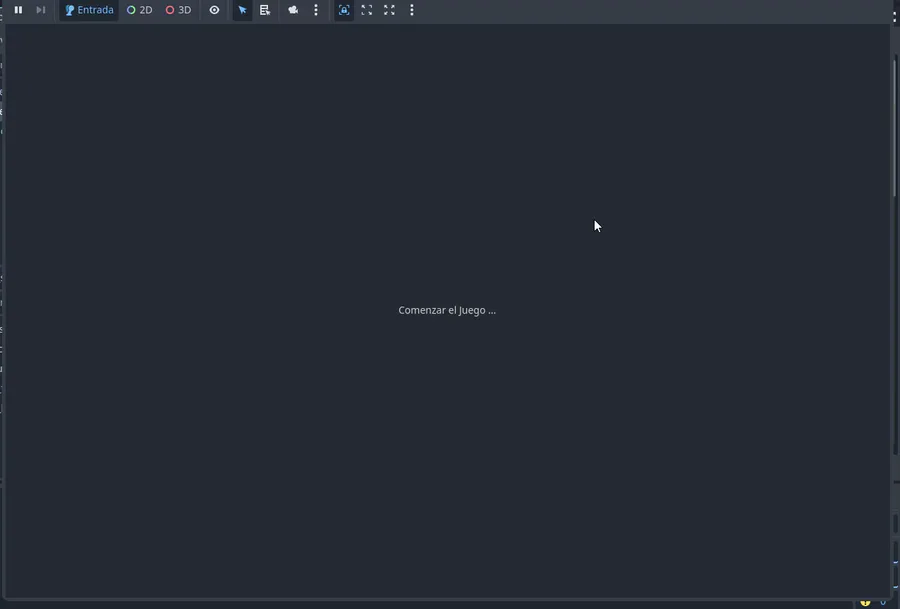
Task: Activate the list select mode tool
Action: pos(265,10)
